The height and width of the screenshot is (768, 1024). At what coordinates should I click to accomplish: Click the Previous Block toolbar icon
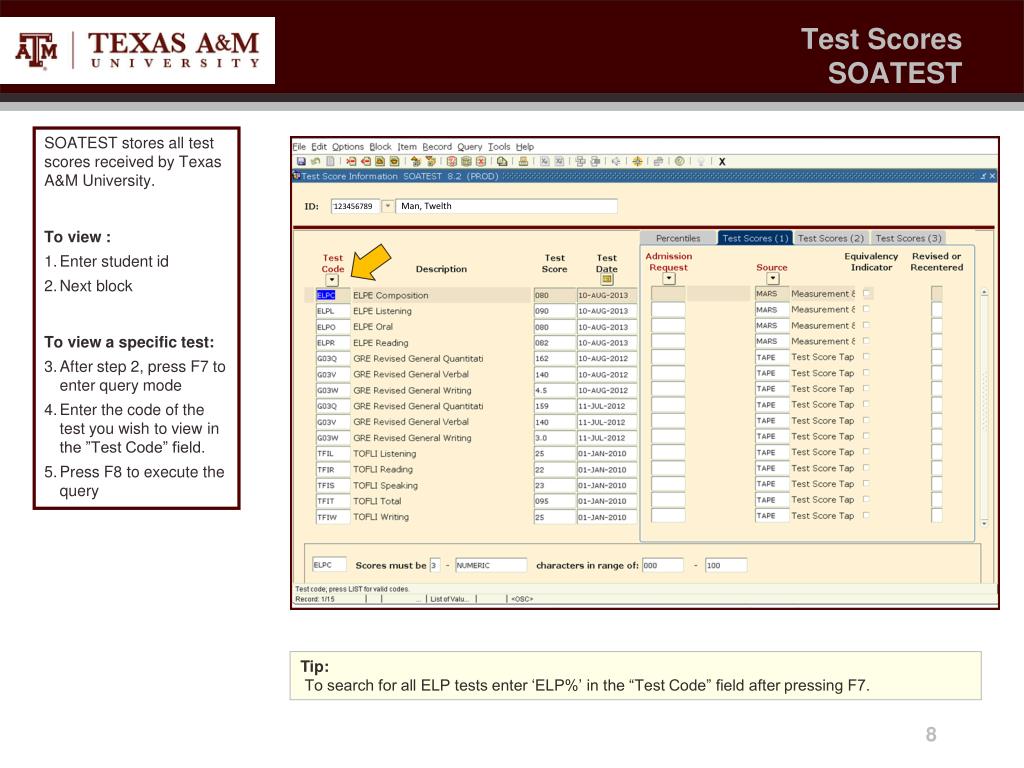(415, 161)
